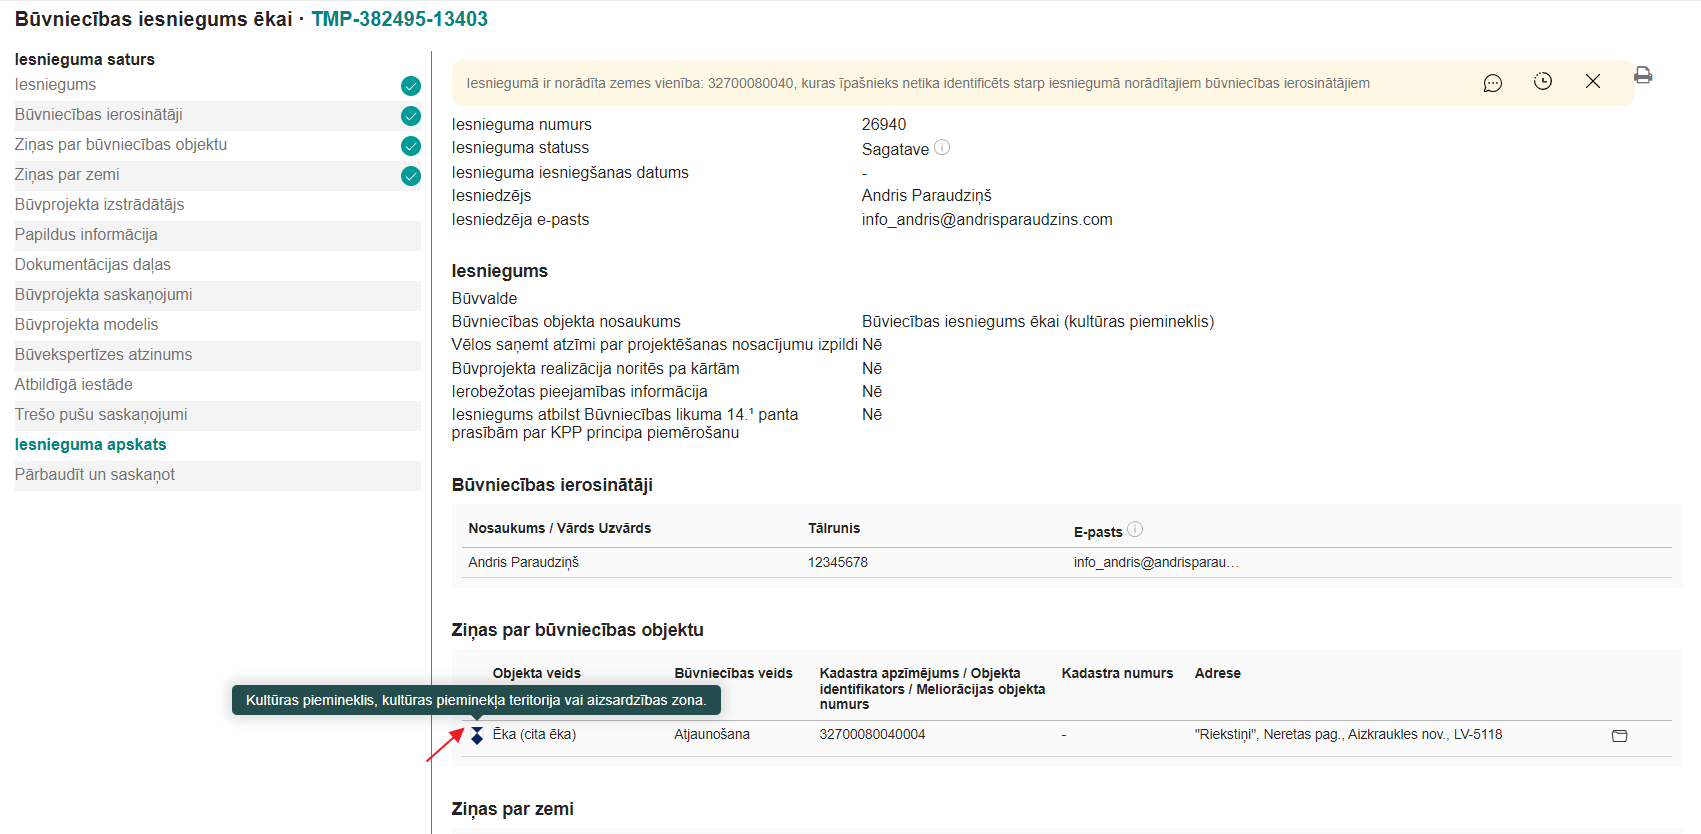Go to Būvprojekta saskaņojumi section
This screenshot has width=1701, height=834.
[104, 295]
